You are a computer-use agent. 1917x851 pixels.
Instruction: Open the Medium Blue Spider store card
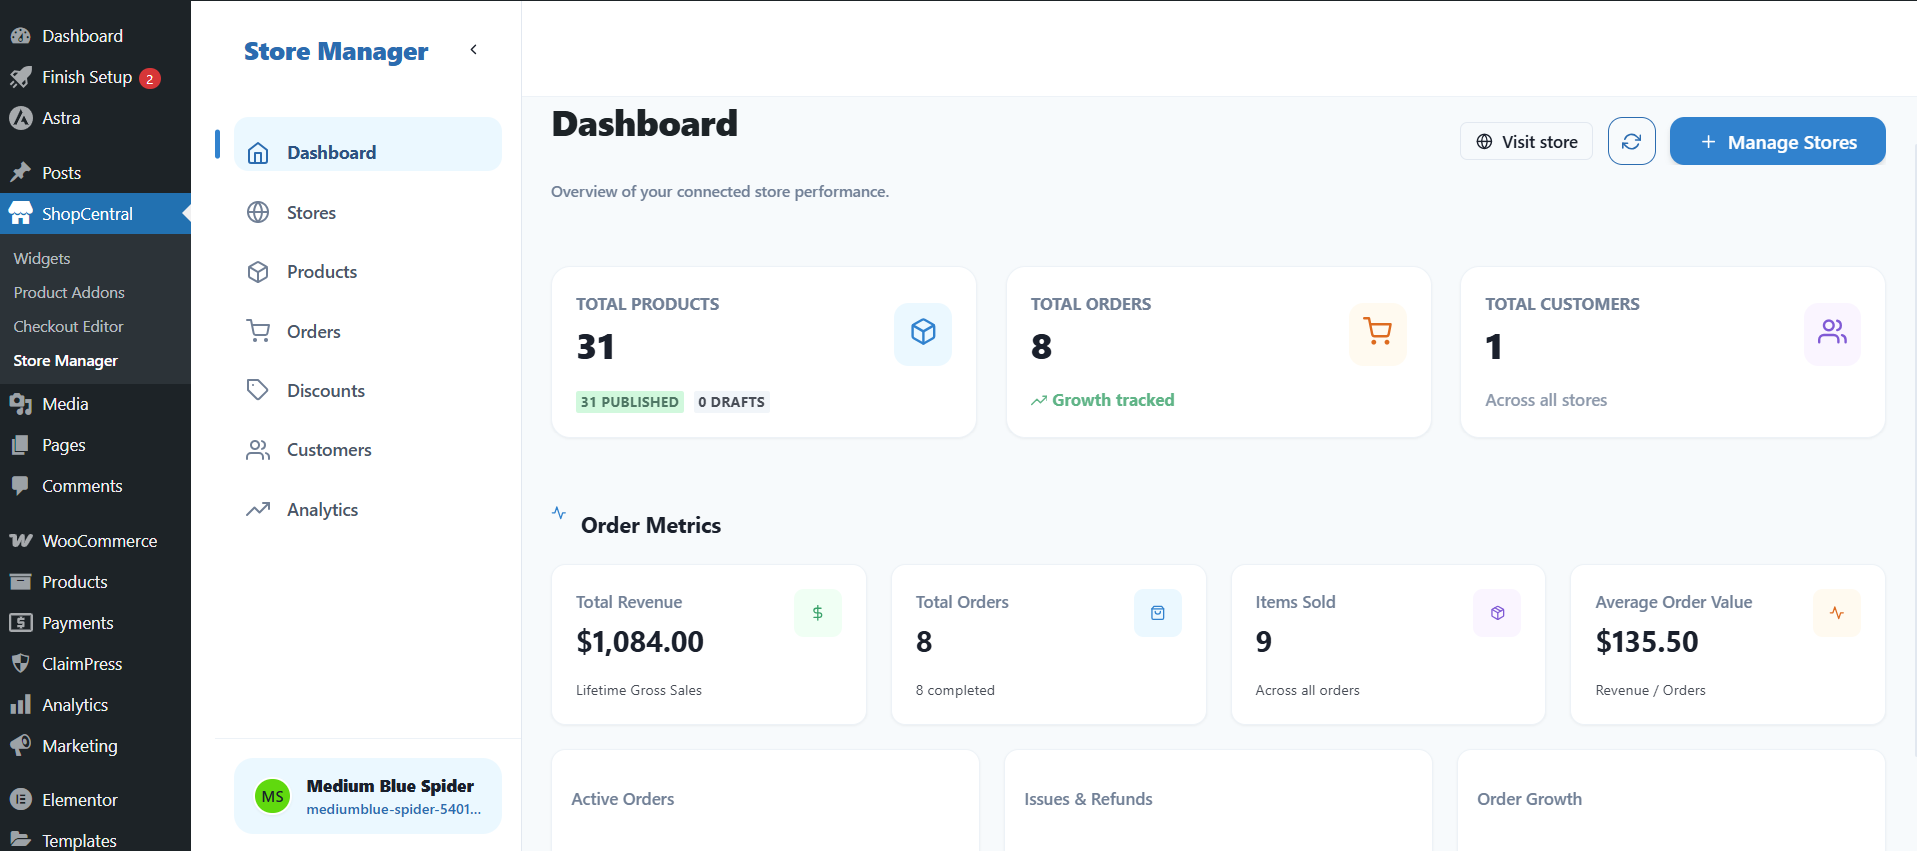367,796
